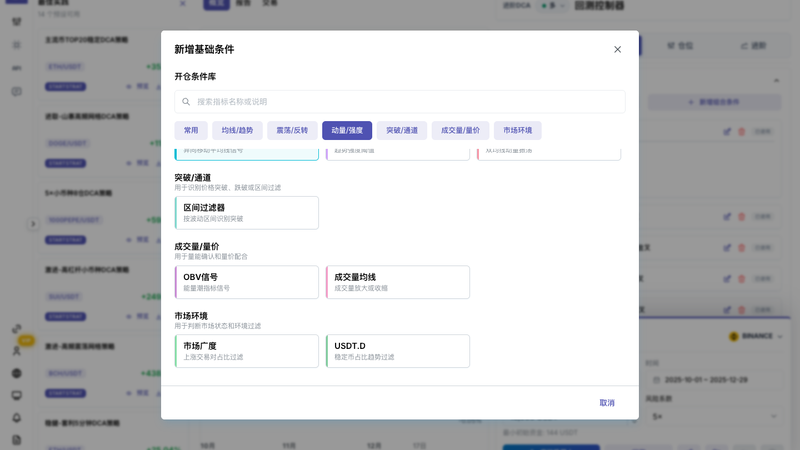Open notifications via the sidebar bell icon
This screenshot has width=800, height=450.
click(x=16, y=418)
